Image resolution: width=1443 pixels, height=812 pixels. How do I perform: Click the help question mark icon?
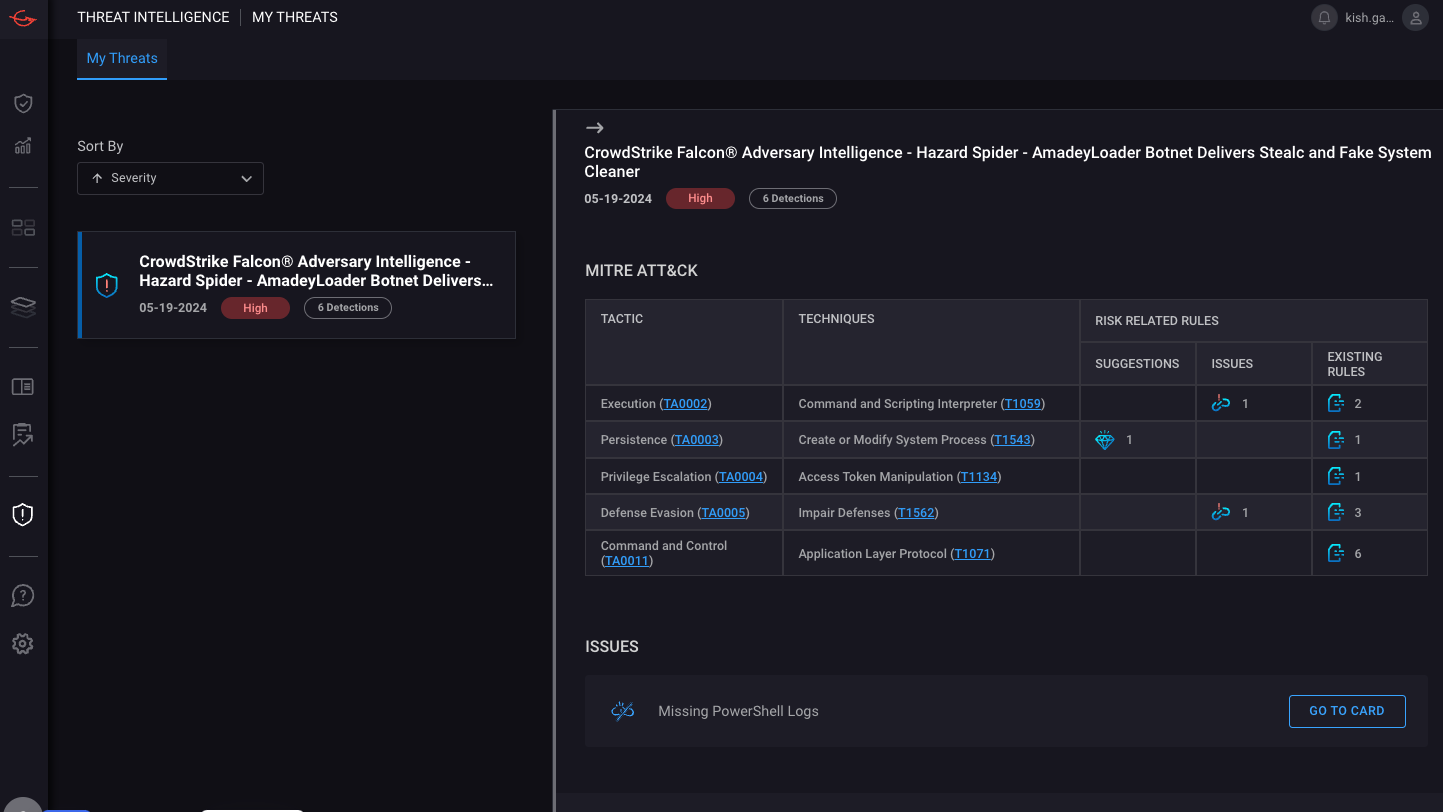tap(23, 596)
